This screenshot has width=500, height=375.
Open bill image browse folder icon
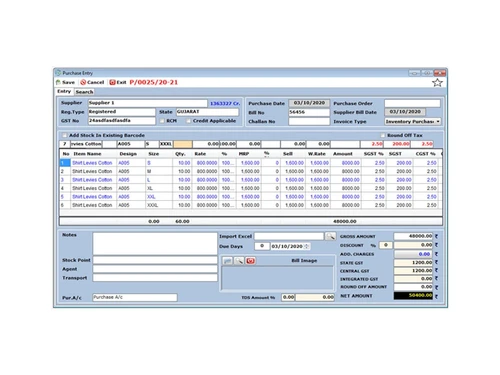228,261
